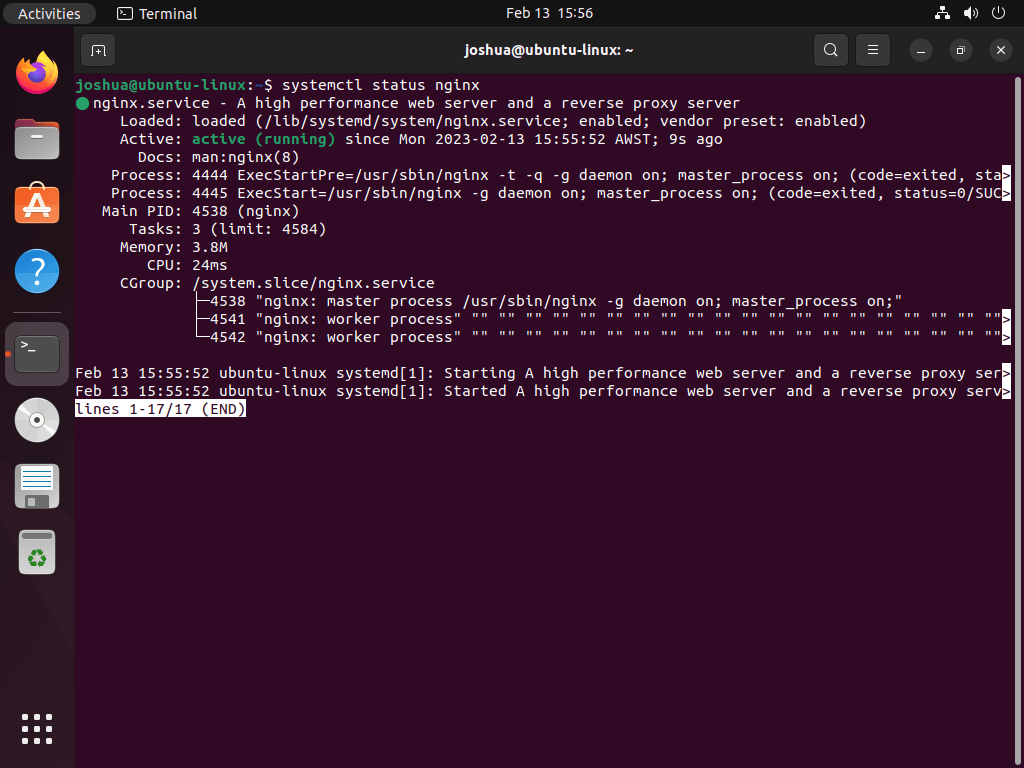
Task: Open the green recycling app icon
Action: [36, 552]
